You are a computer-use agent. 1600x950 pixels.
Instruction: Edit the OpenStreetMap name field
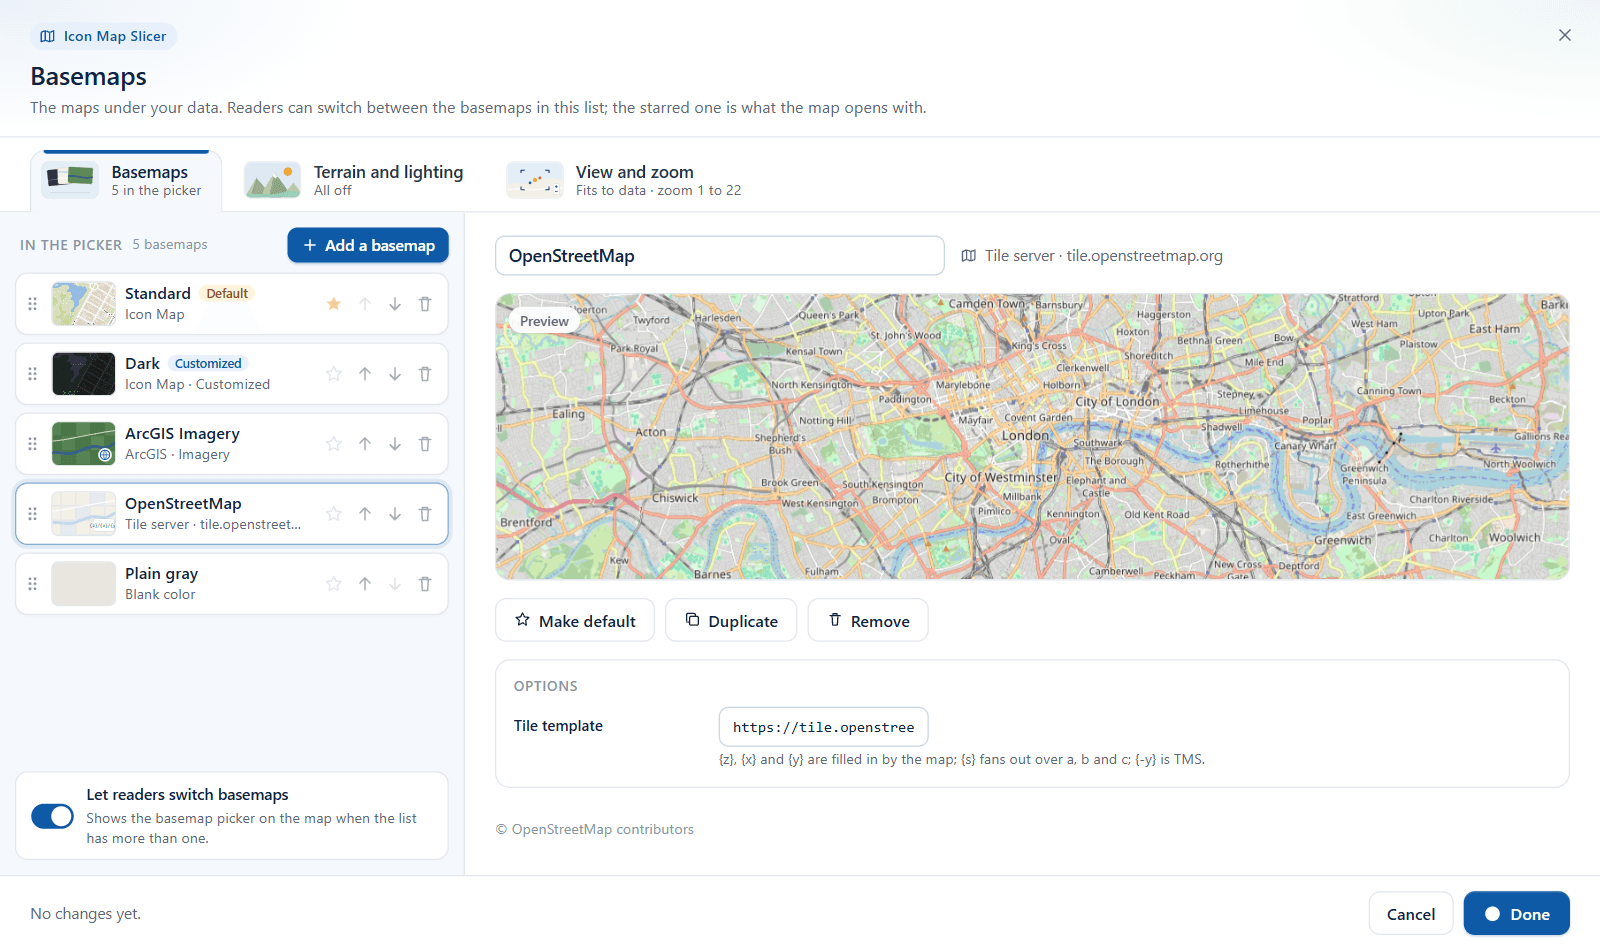click(x=720, y=256)
